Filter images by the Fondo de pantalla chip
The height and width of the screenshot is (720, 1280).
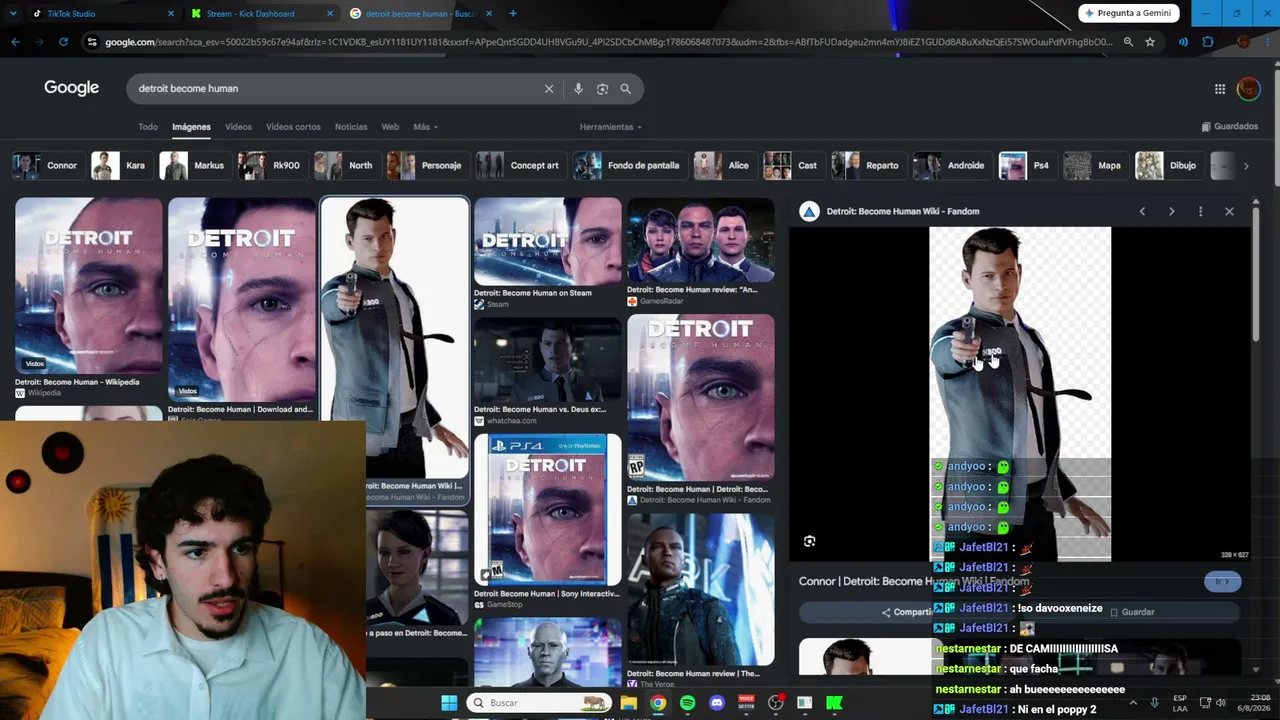click(x=629, y=166)
